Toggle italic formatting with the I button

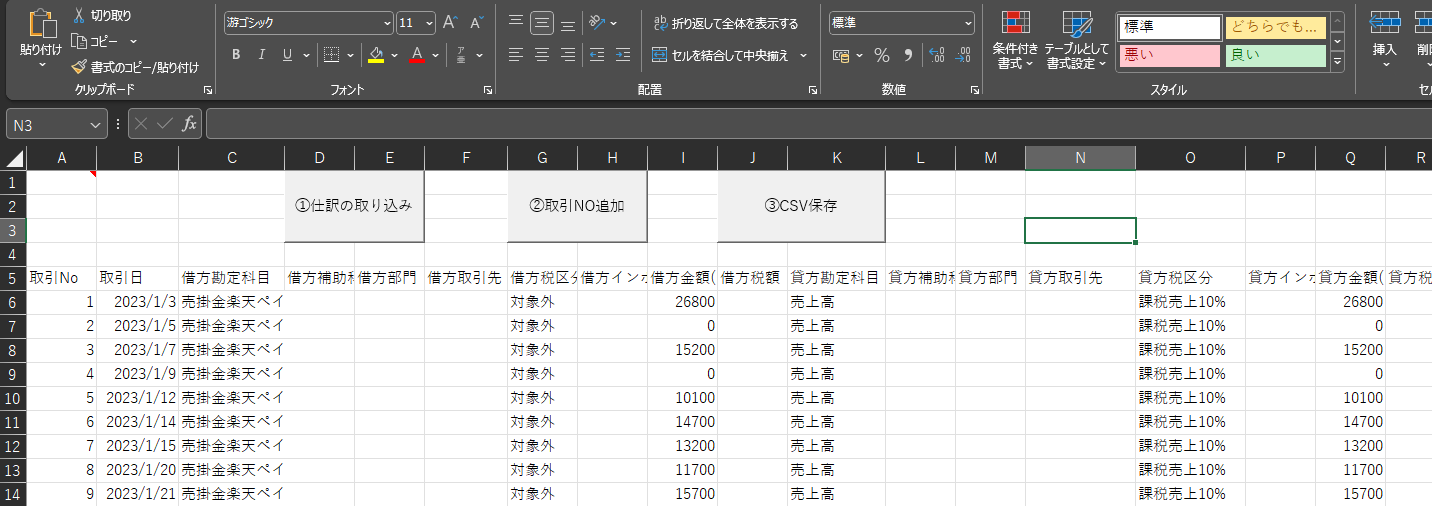[x=262, y=55]
